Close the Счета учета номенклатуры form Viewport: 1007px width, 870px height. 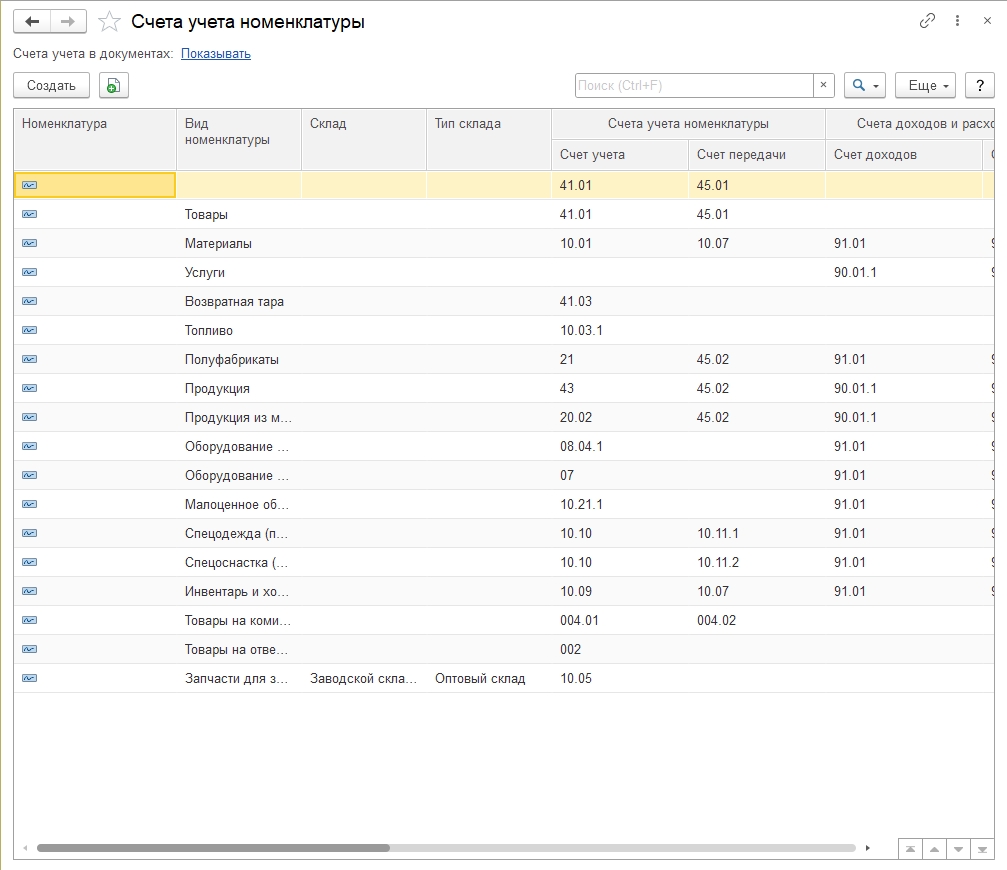pyautogui.click(x=987, y=21)
